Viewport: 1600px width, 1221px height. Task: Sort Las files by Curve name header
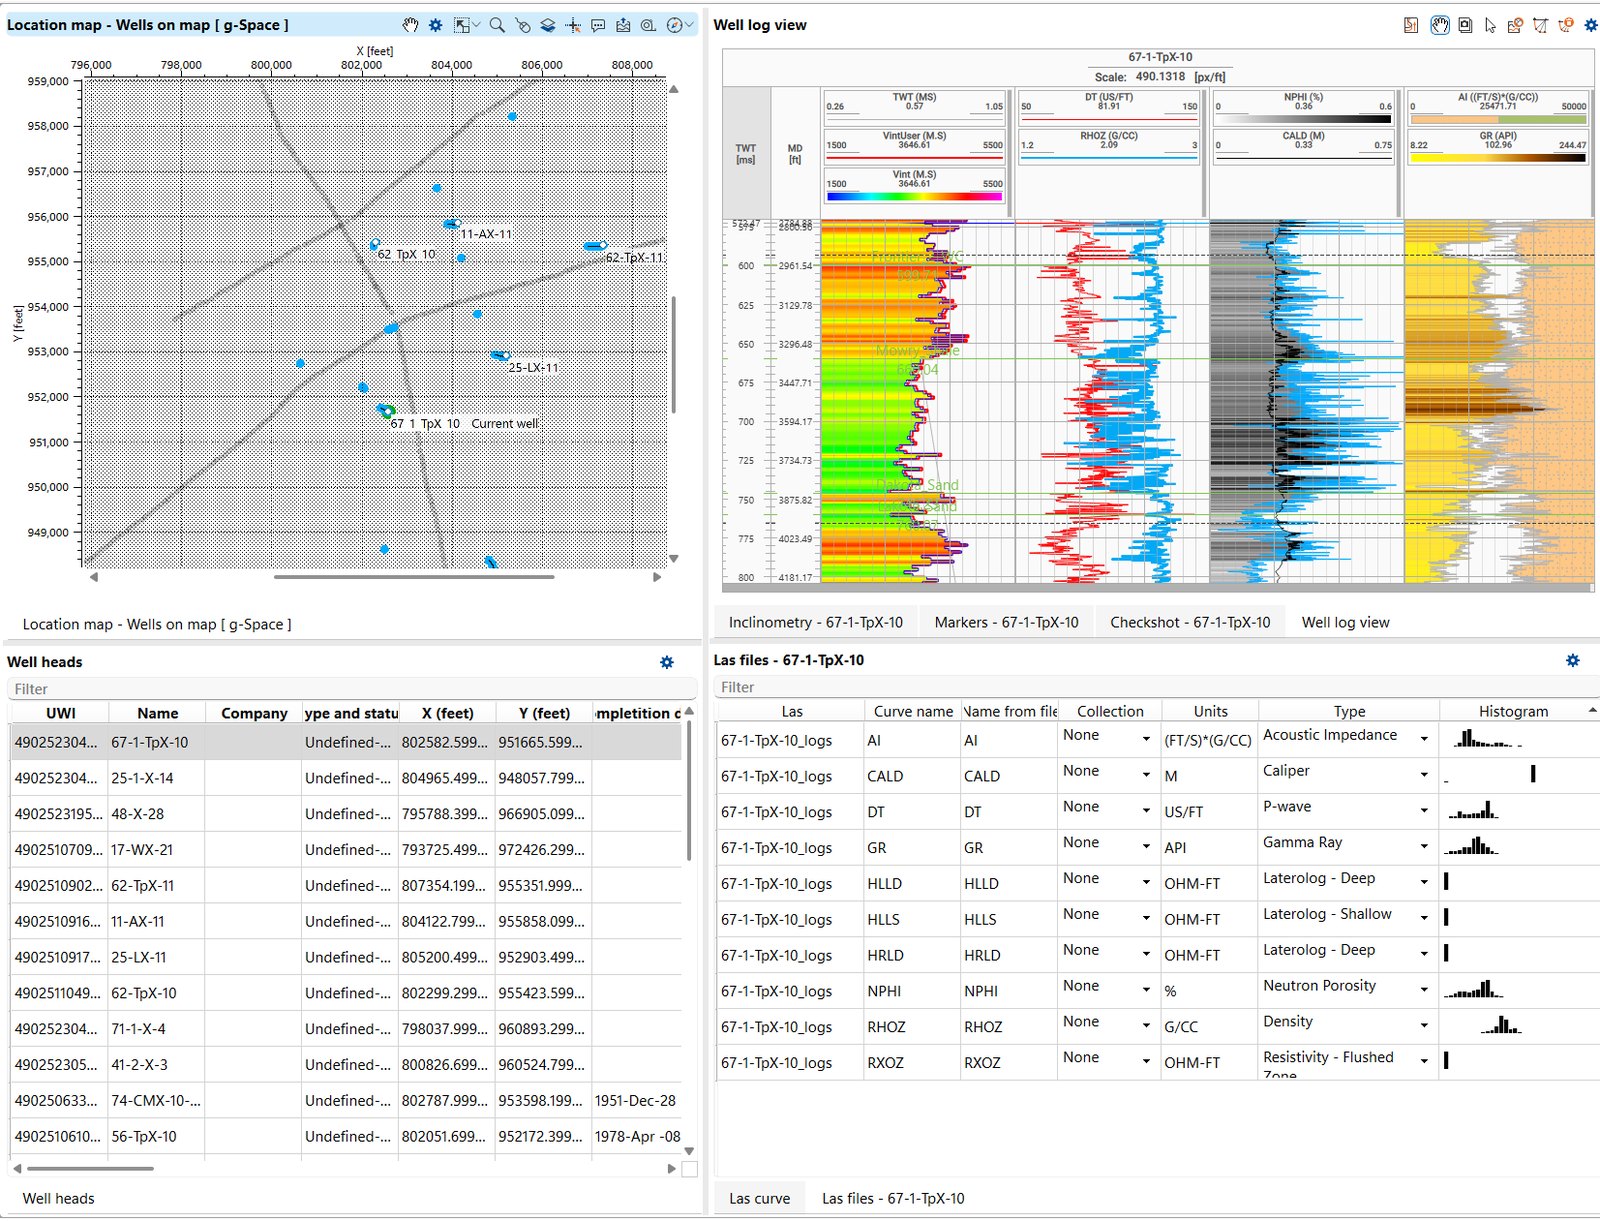point(913,711)
